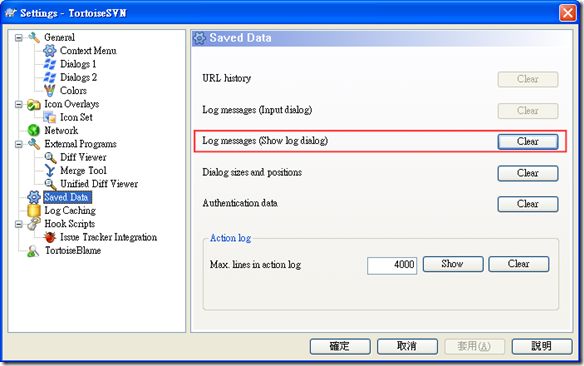Open the Hook Scripts page
The width and height of the screenshot is (584, 366).
click(x=70, y=224)
